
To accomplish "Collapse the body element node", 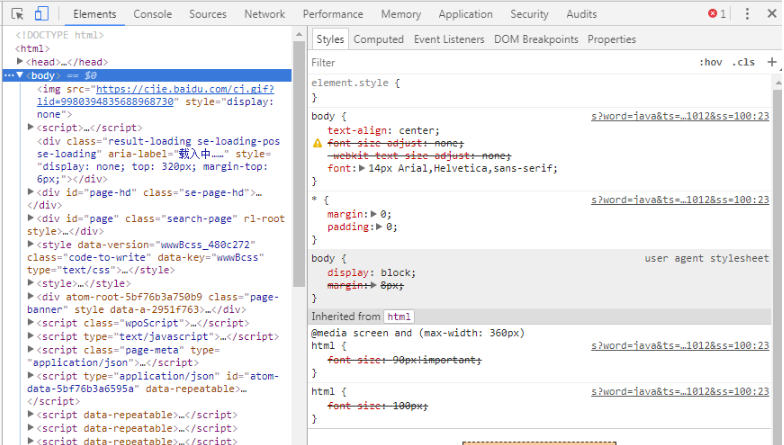I will (x=20, y=76).
